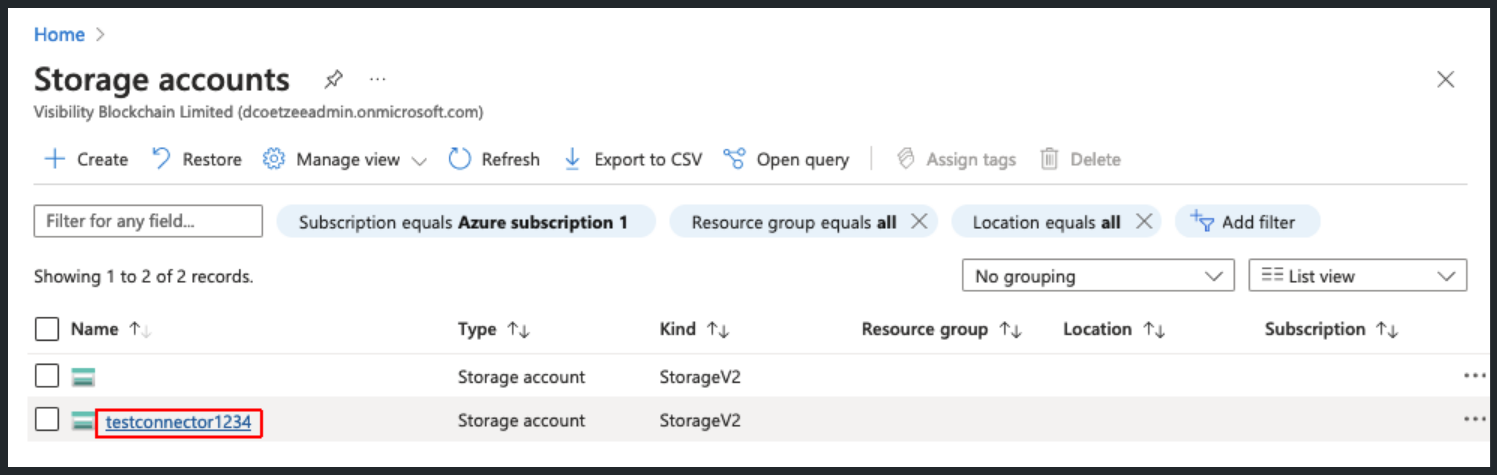
Task: Go to Home breadcrumb link
Action: coord(59,35)
